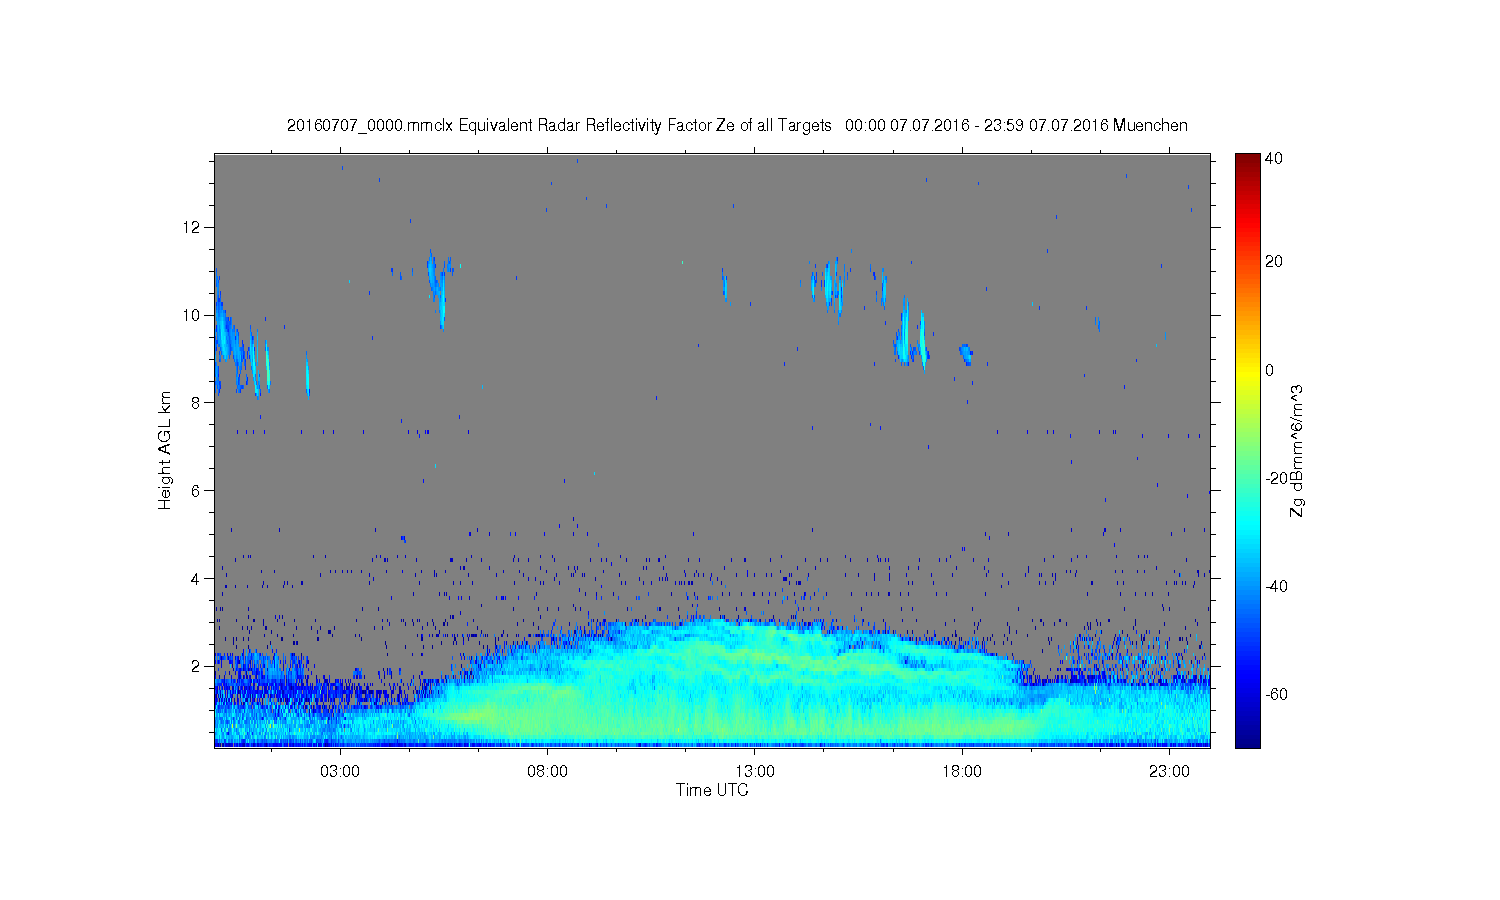This screenshot has height=900, width=1500.
Task: Click the 6 km height axis tick label
Action: pos(196,490)
